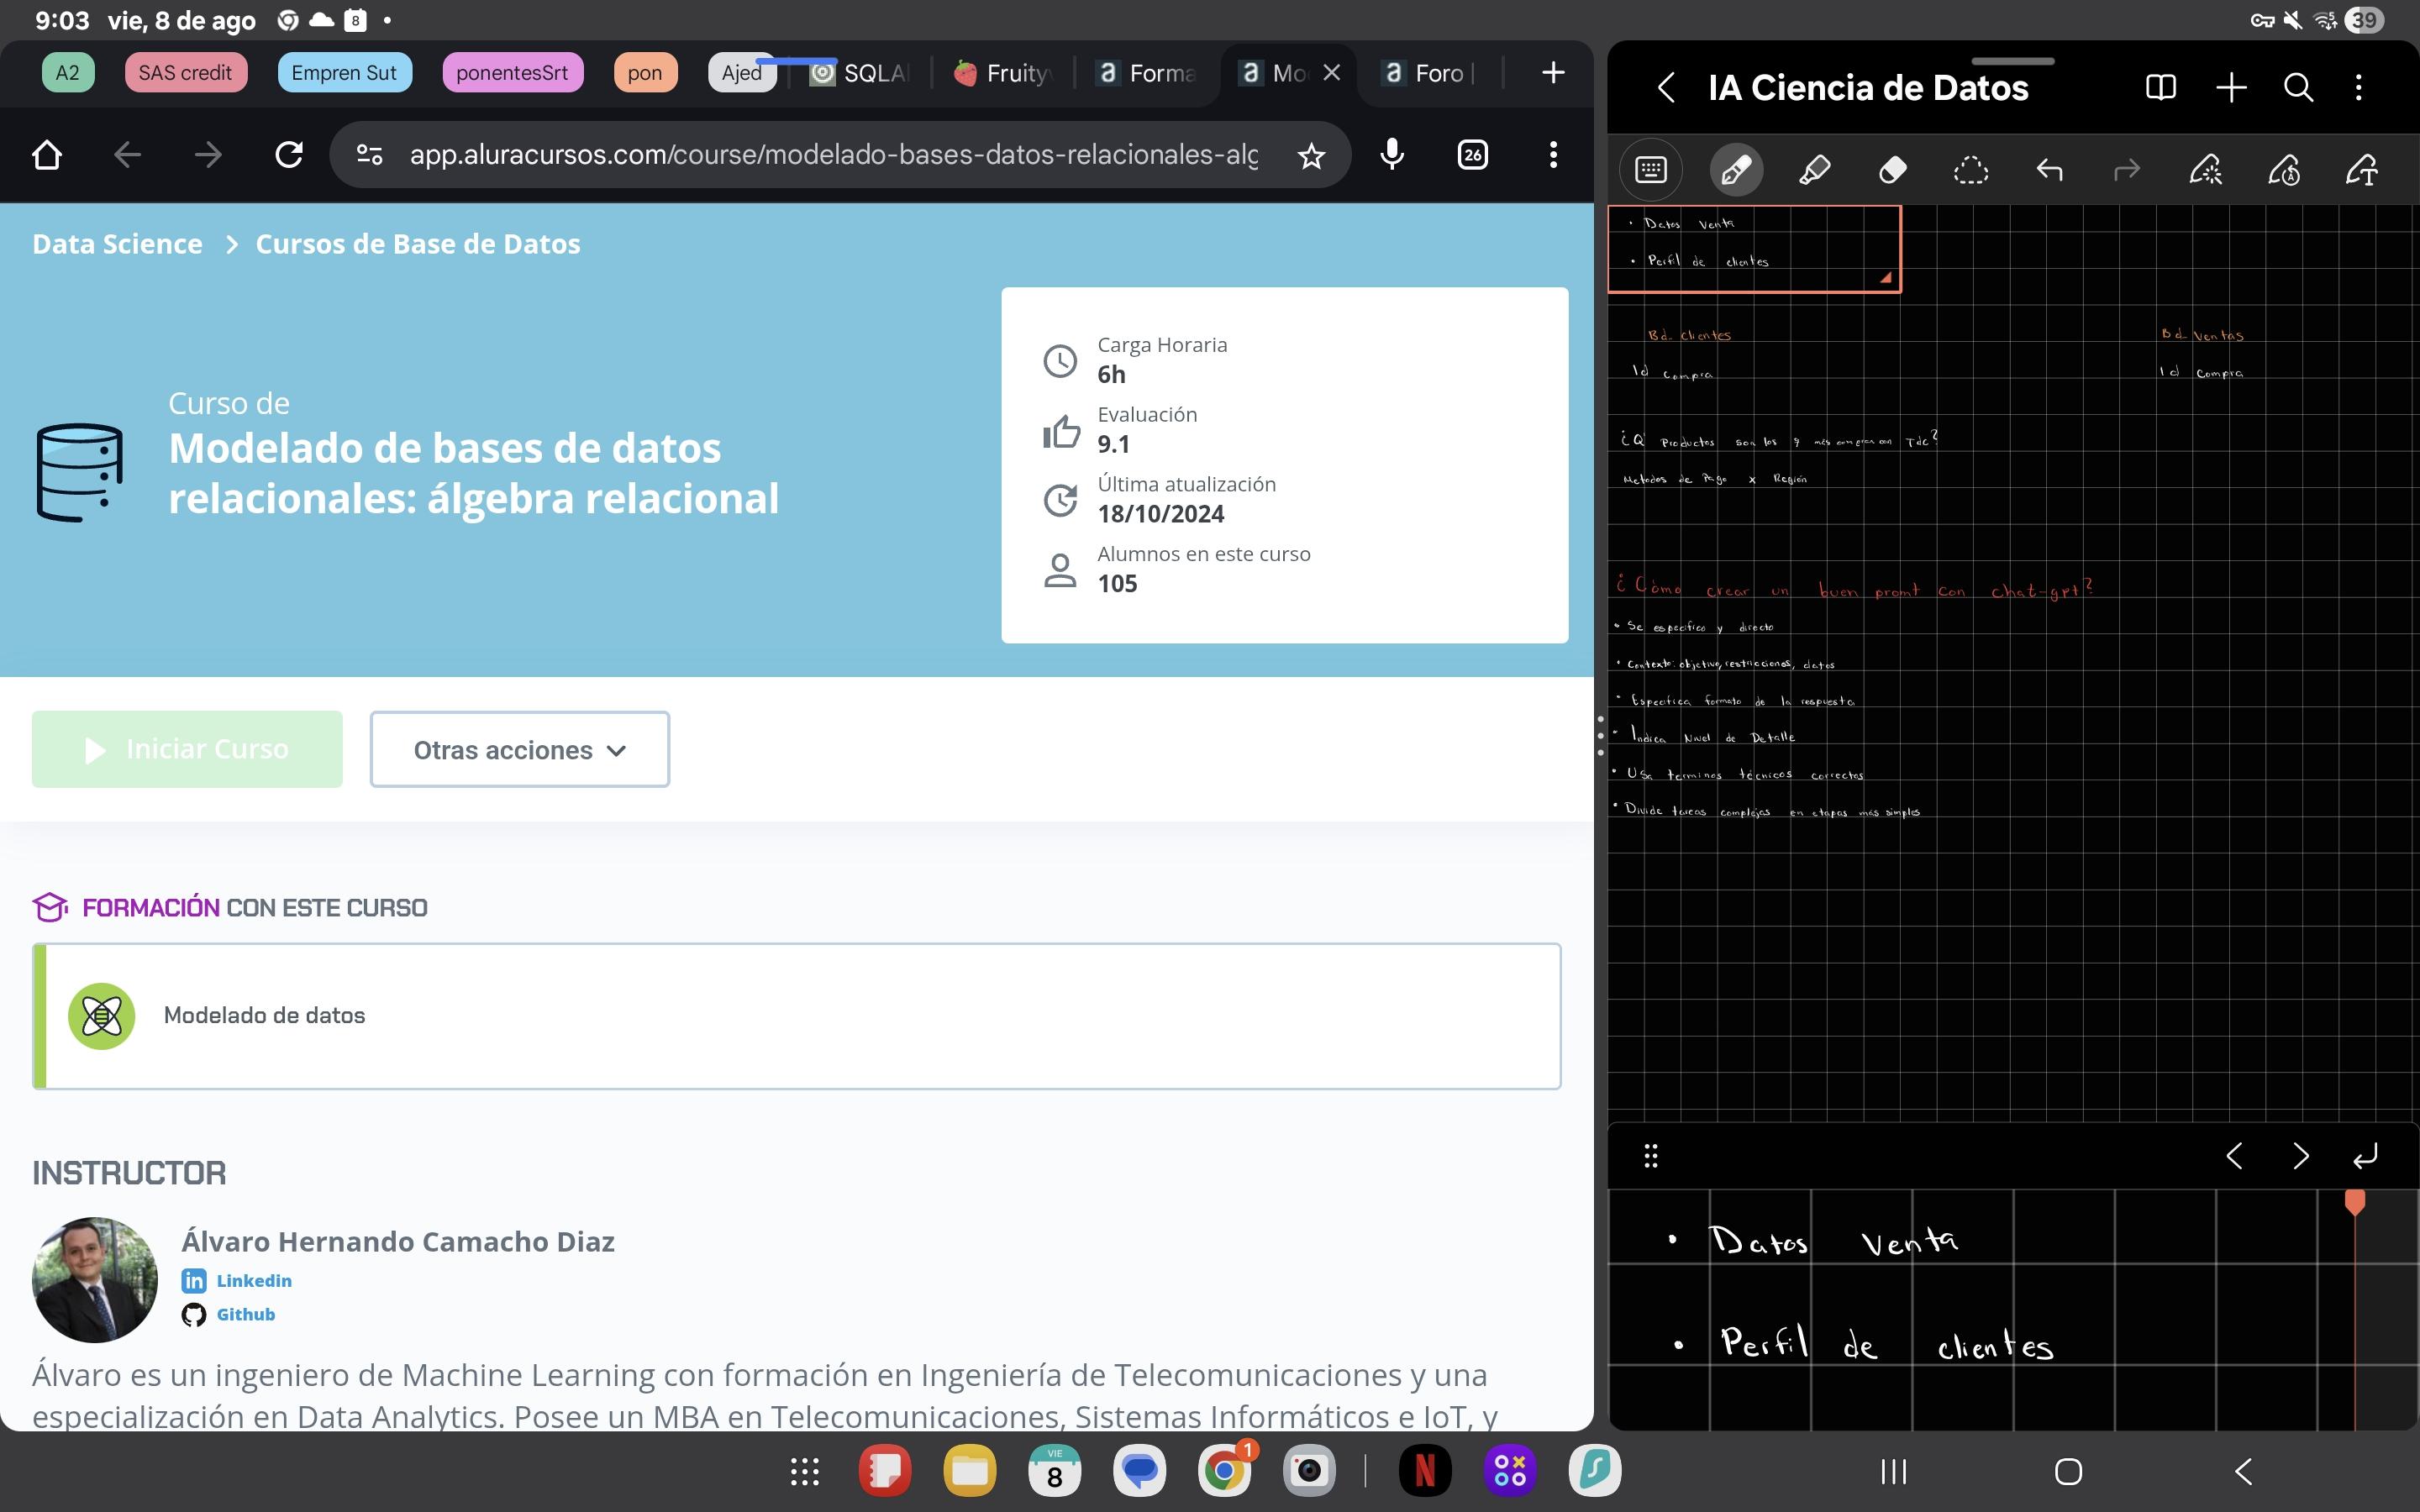Click Chrome's forward arrow
Viewport: 2420px width, 1512px height.
pos(208,155)
